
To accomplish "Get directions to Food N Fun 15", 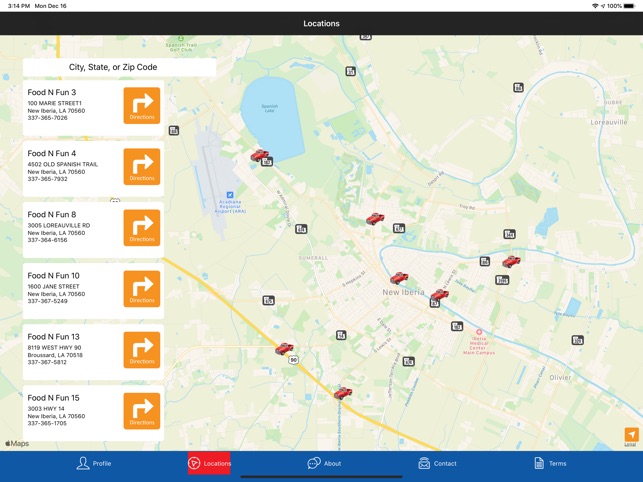I will coord(142,411).
